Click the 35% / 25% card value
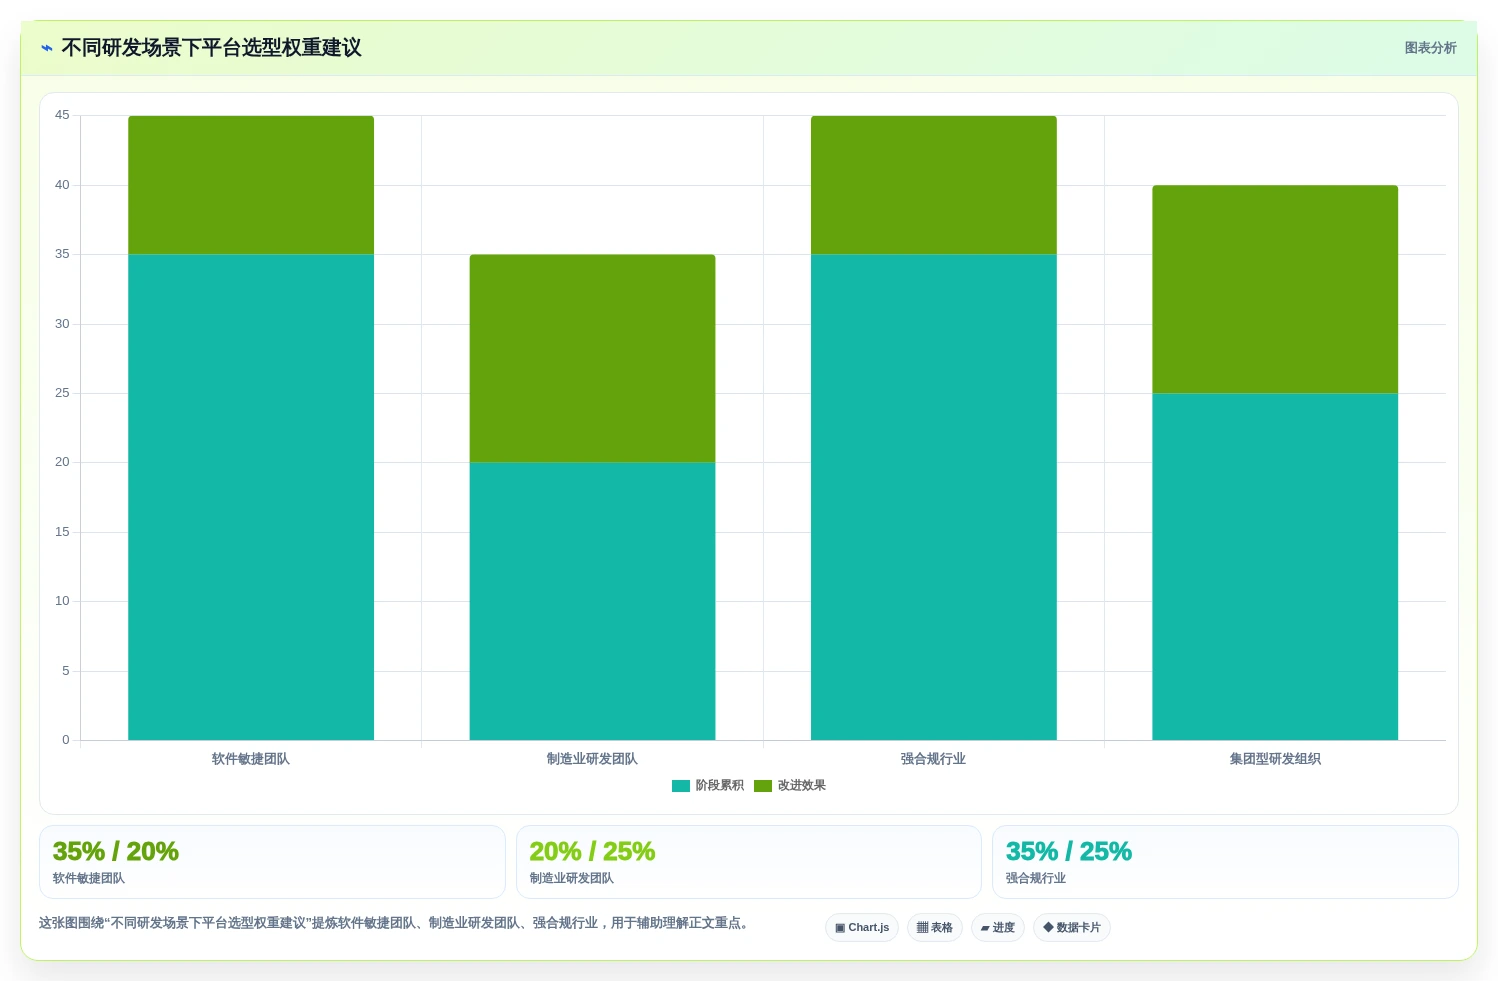The width and height of the screenshot is (1498, 981). click(x=1069, y=852)
